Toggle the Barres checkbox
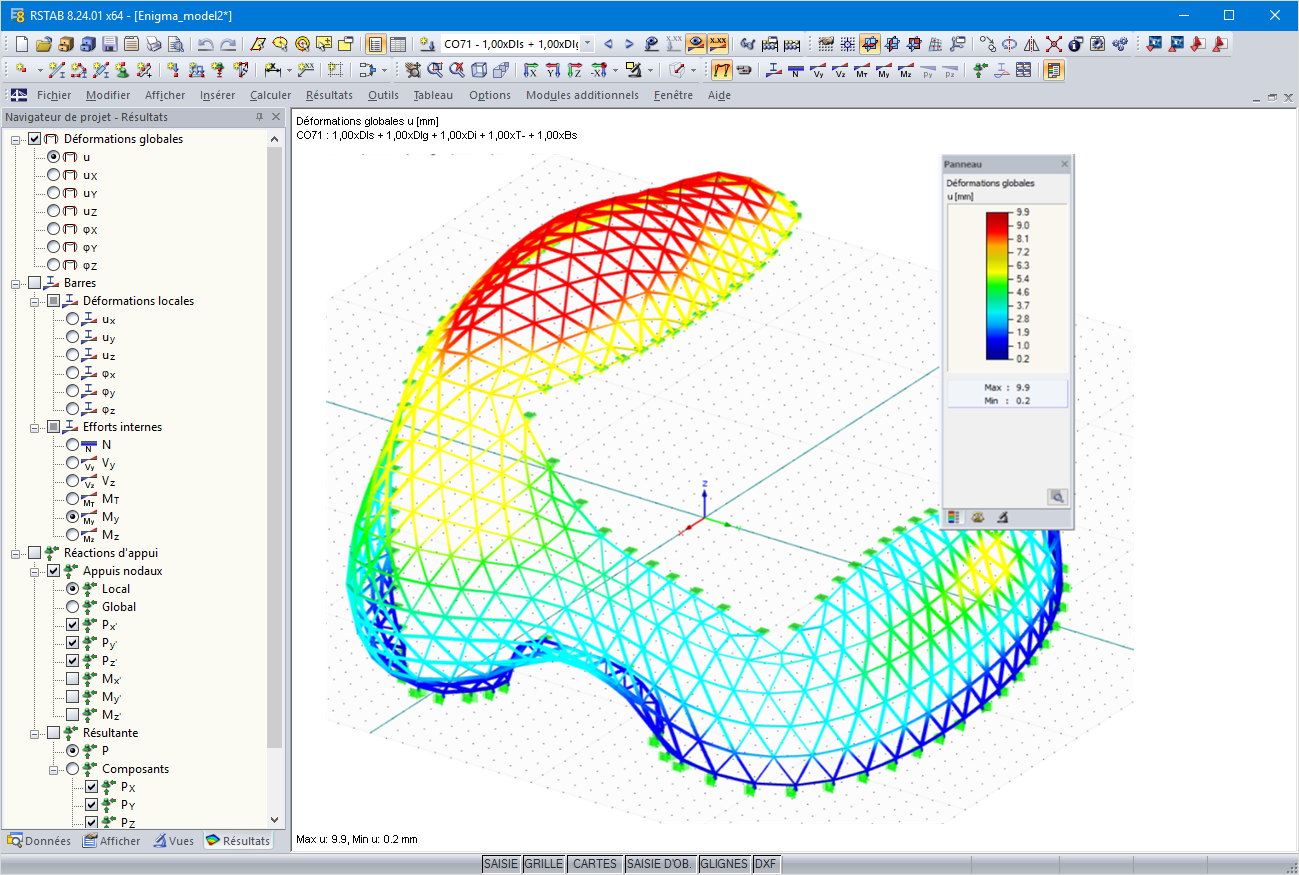 [35, 283]
